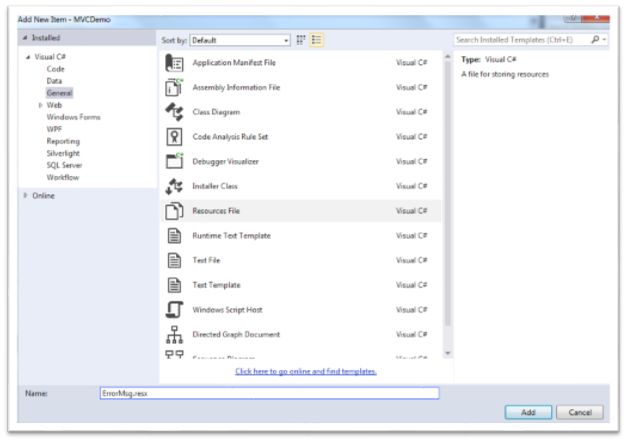This screenshot has width=627, height=442.
Task: Click the Assembly Information File icon
Action: 174,87
